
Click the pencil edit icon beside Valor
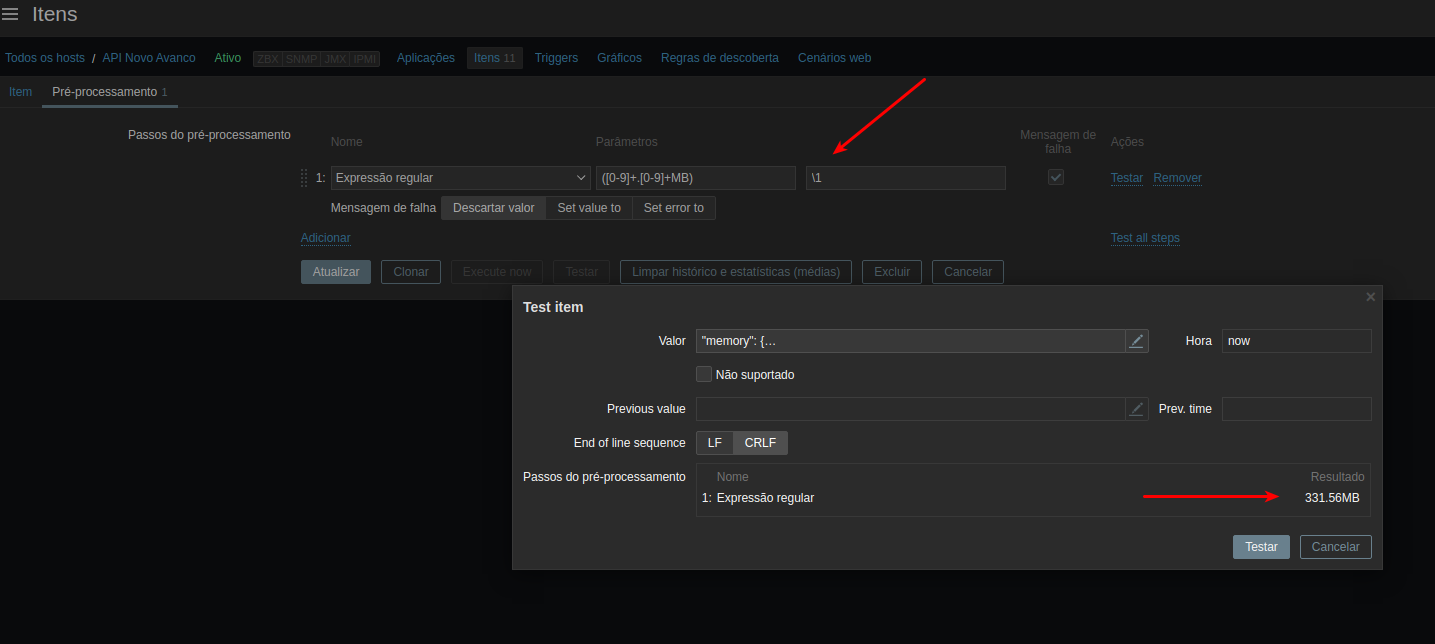coord(1136,341)
